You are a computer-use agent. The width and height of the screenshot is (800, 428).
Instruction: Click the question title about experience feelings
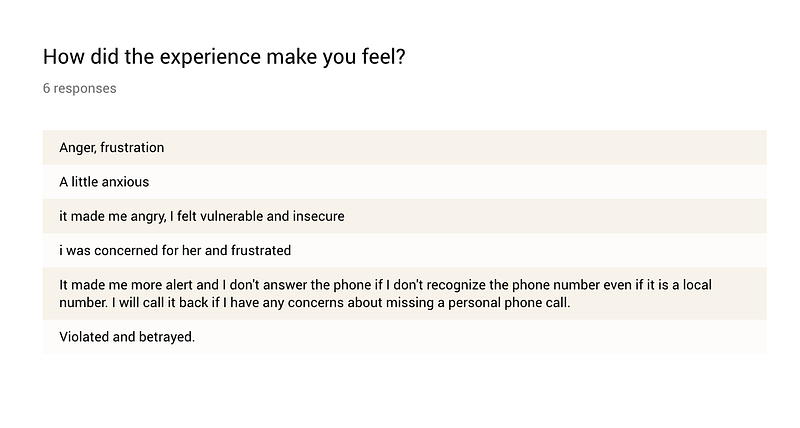click(224, 57)
